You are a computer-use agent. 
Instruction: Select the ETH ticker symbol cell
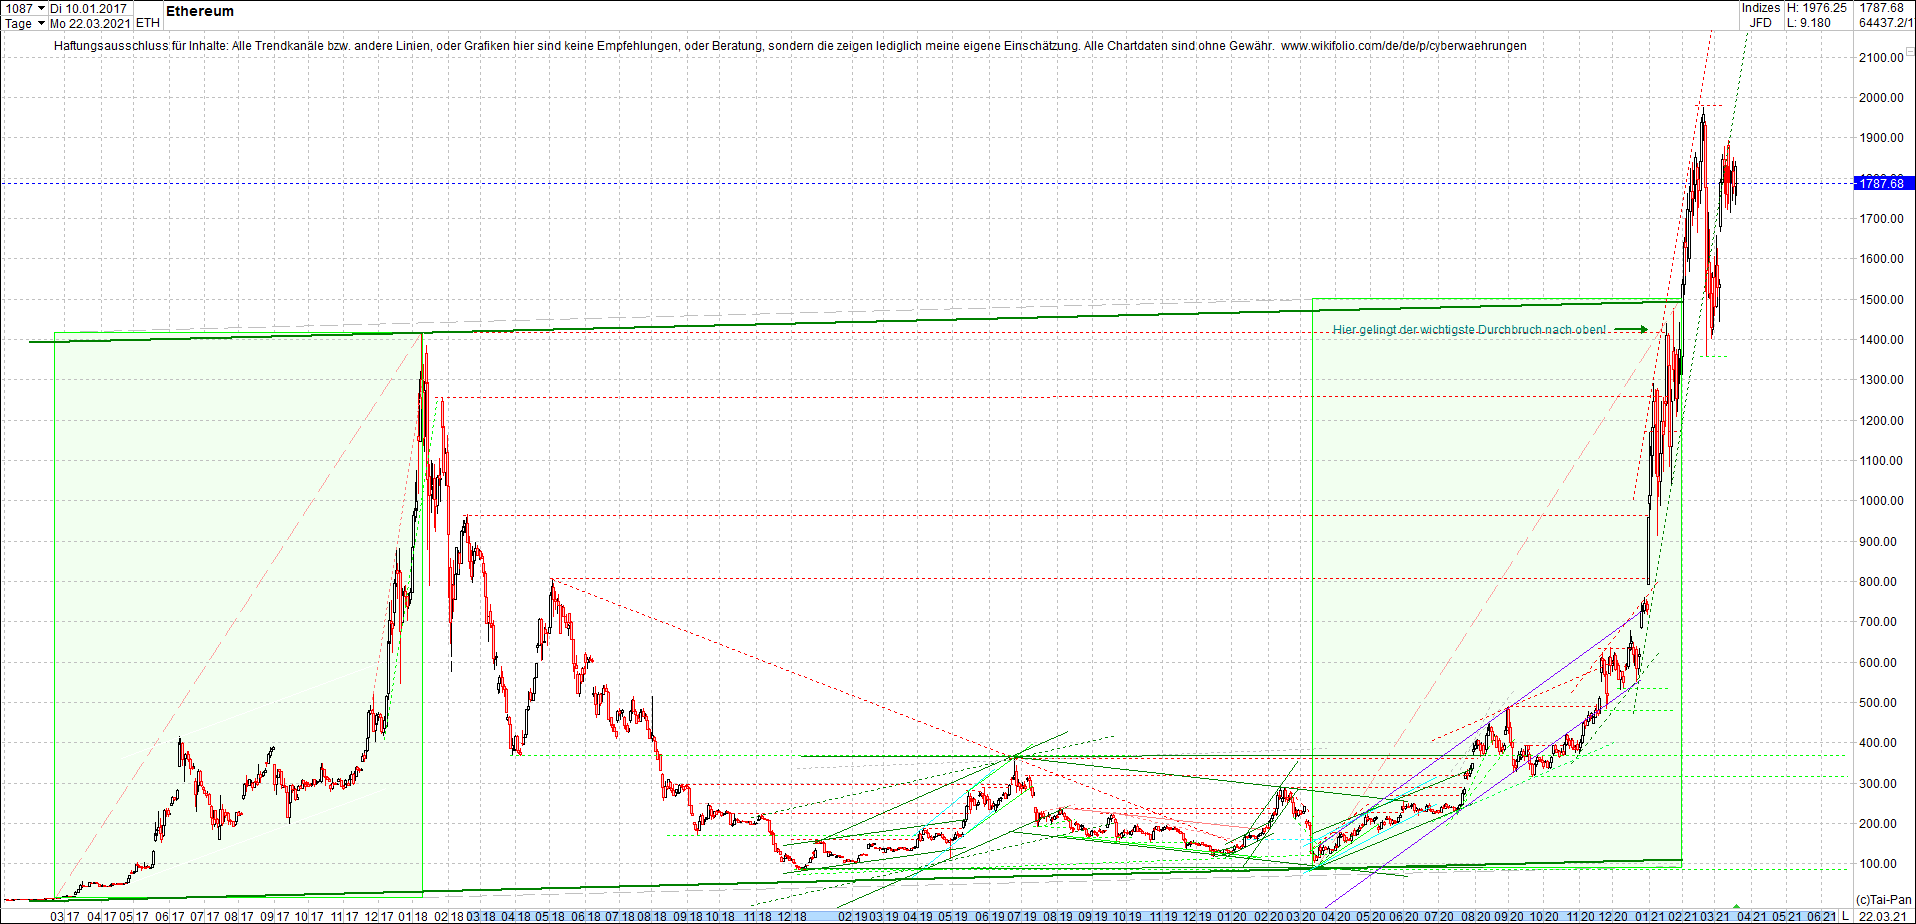[x=147, y=23]
